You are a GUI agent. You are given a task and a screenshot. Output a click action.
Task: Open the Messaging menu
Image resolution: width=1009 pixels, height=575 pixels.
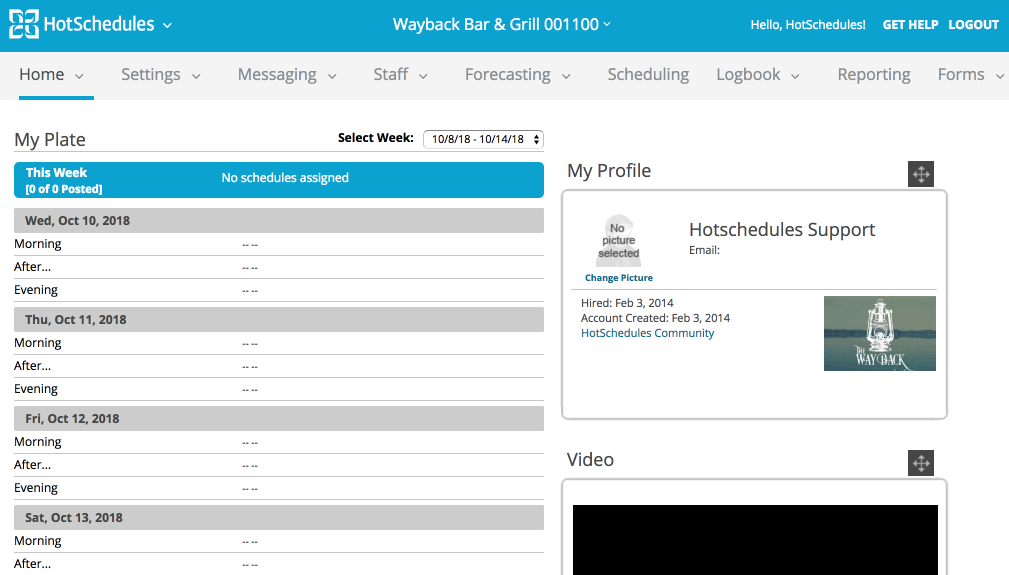(x=277, y=75)
